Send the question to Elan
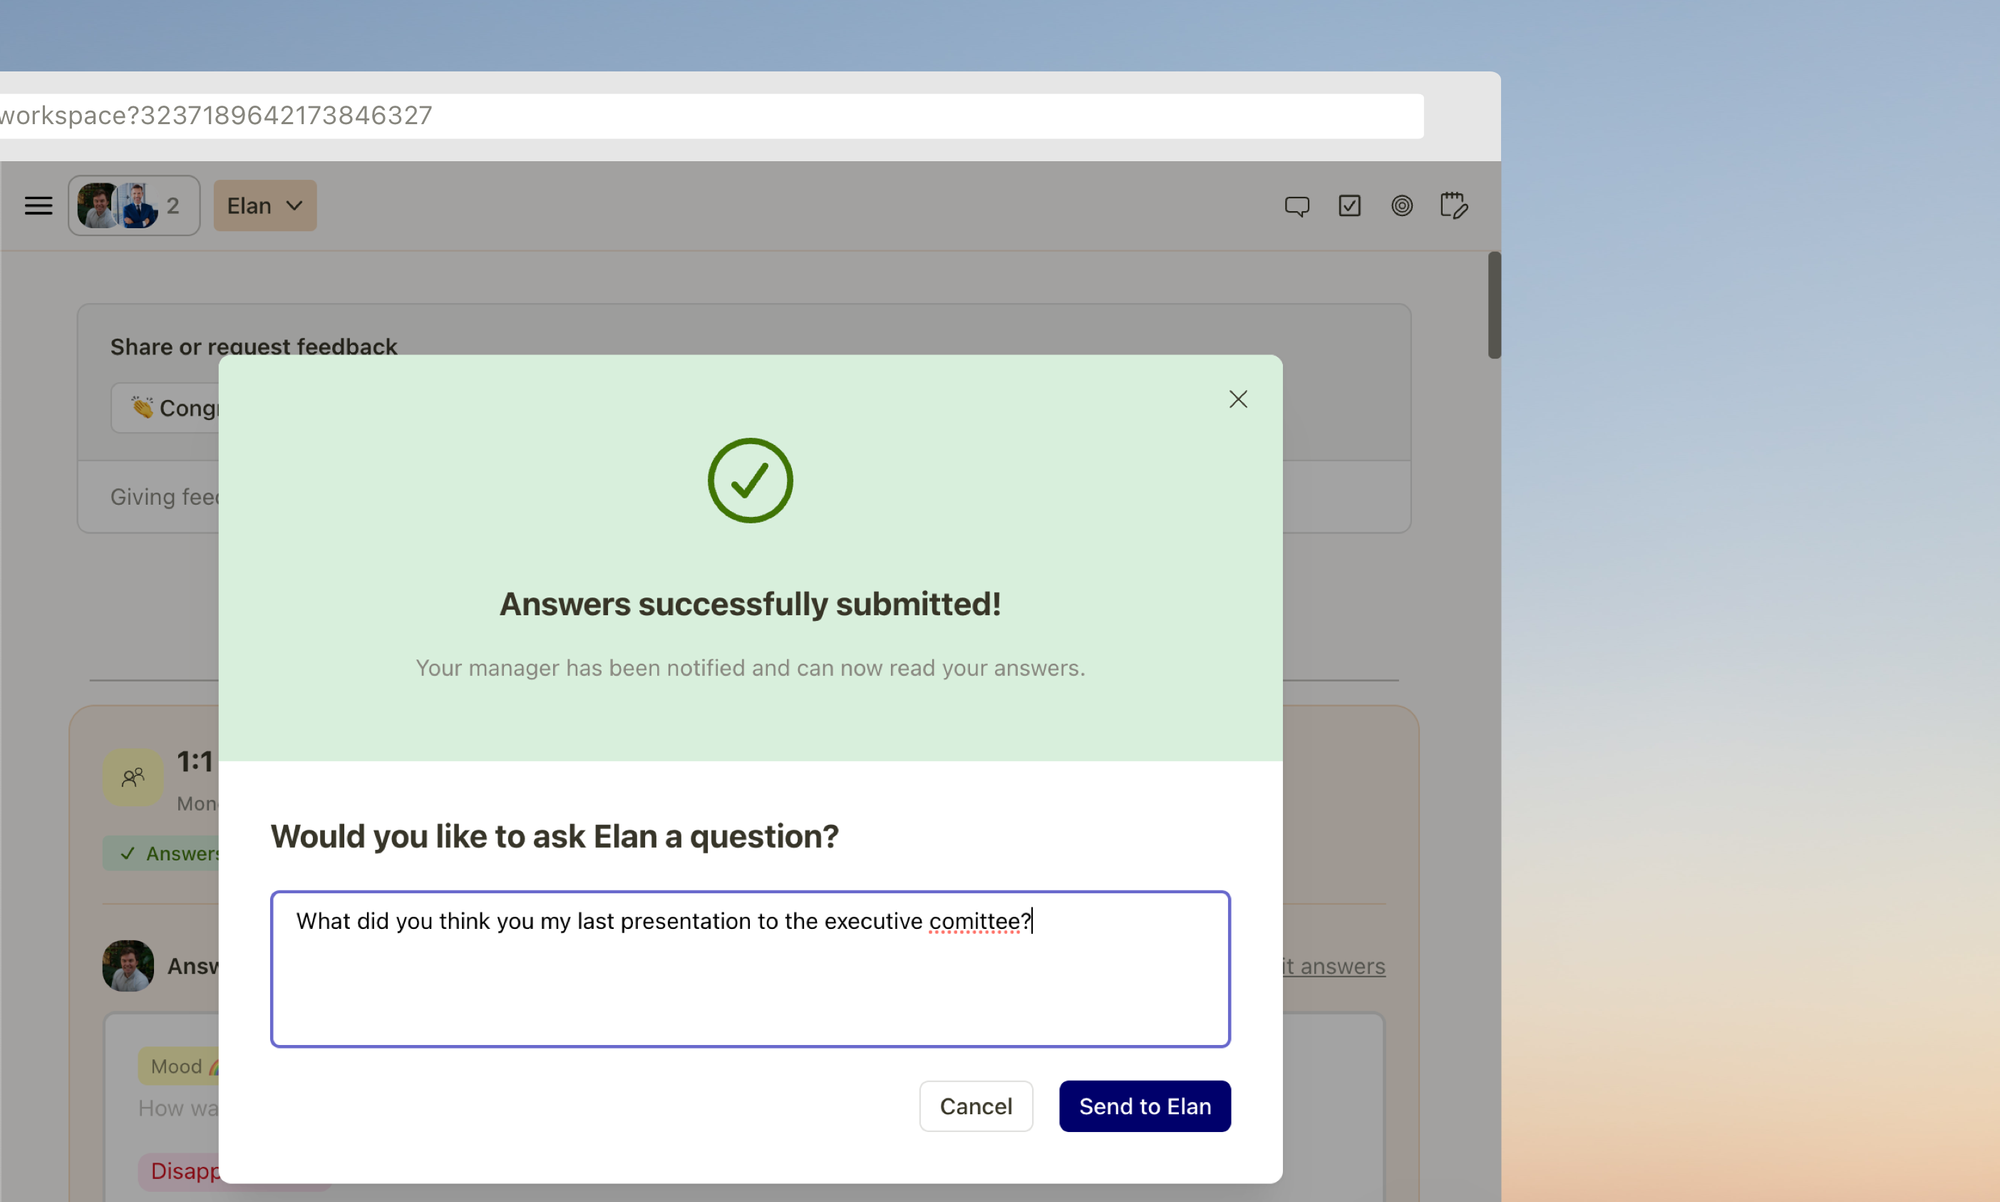 [x=1144, y=1106]
